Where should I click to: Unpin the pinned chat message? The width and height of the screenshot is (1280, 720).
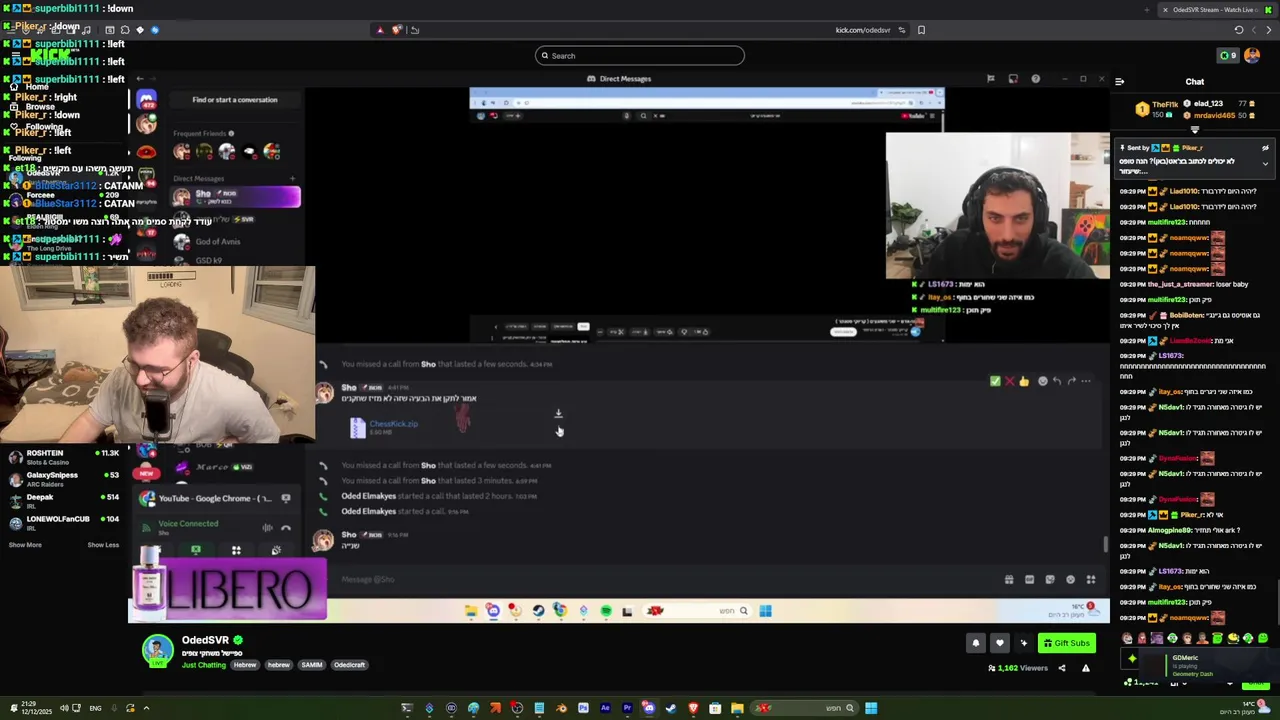1265,148
